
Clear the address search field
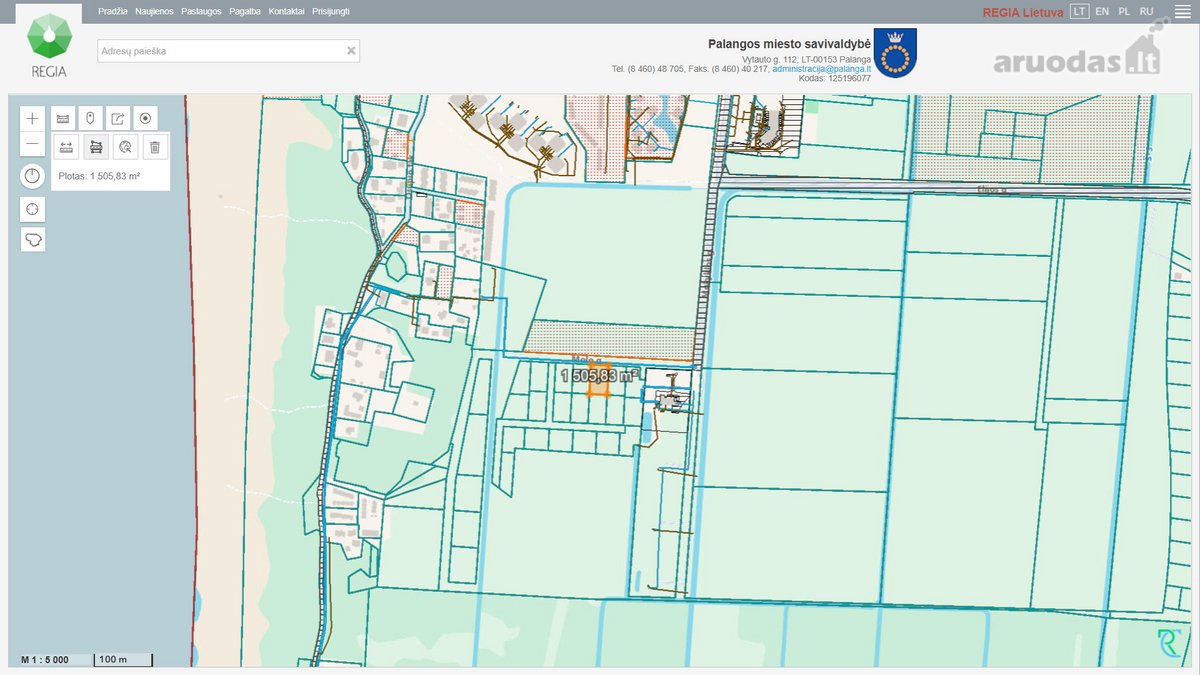351,51
